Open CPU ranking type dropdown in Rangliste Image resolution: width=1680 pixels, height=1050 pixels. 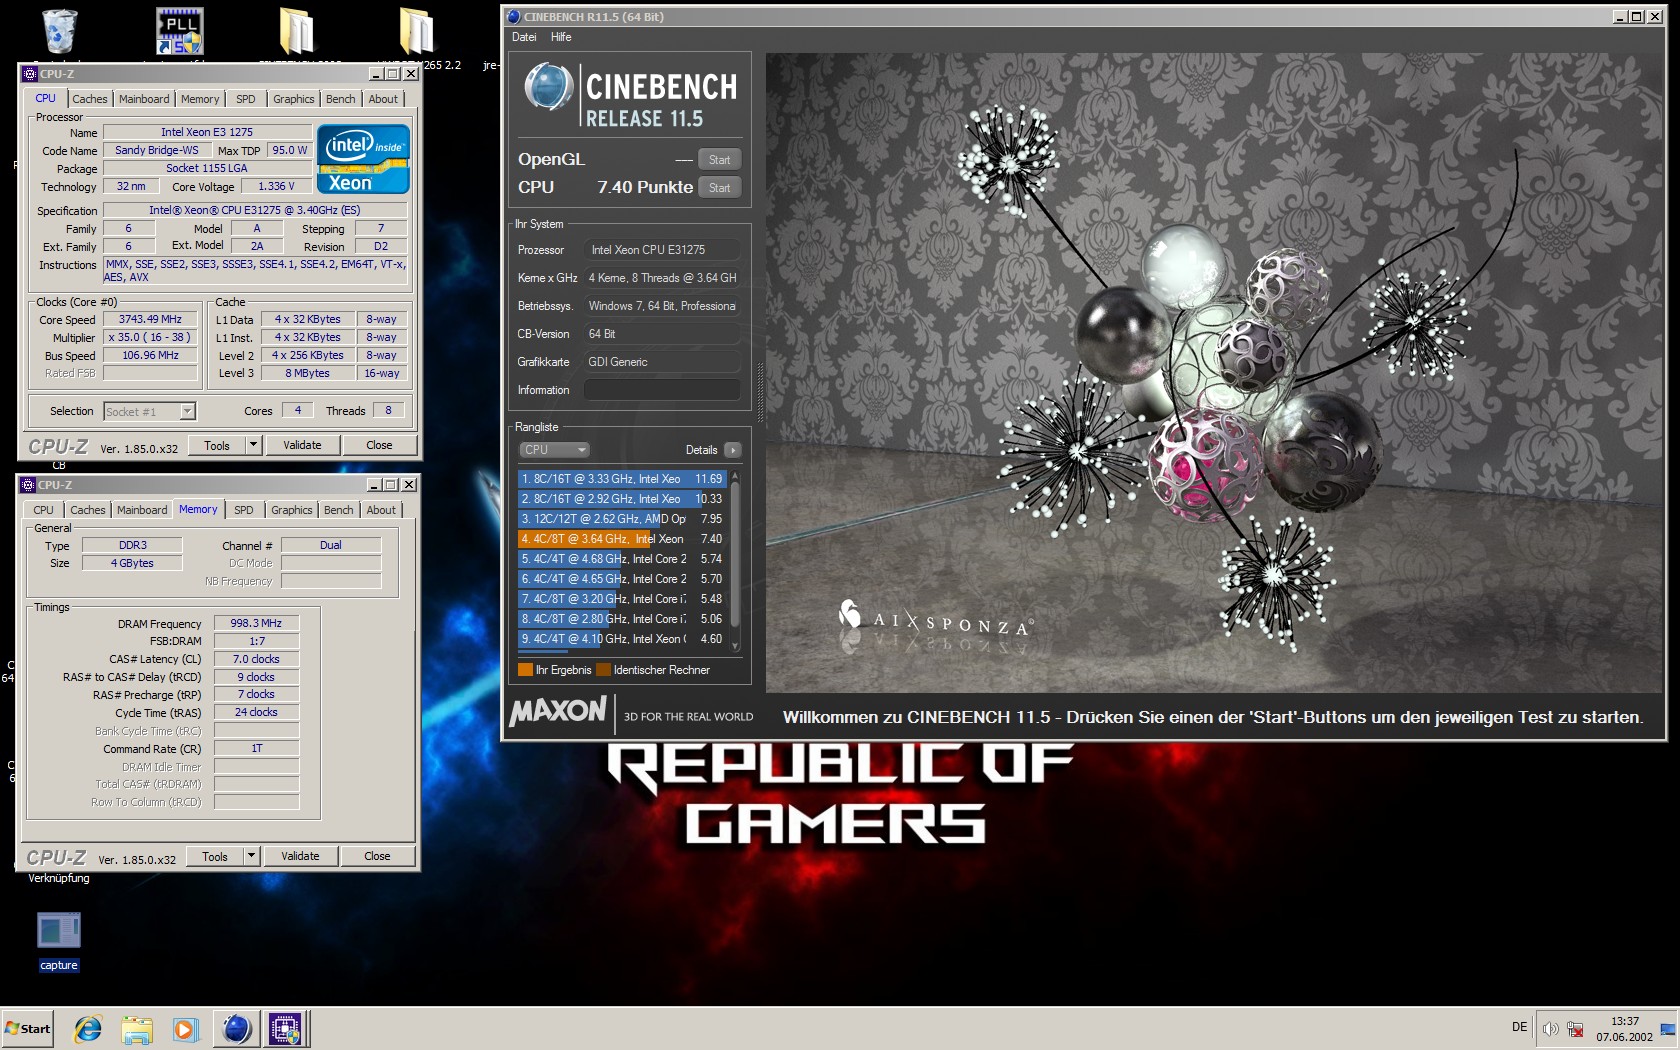click(x=554, y=450)
